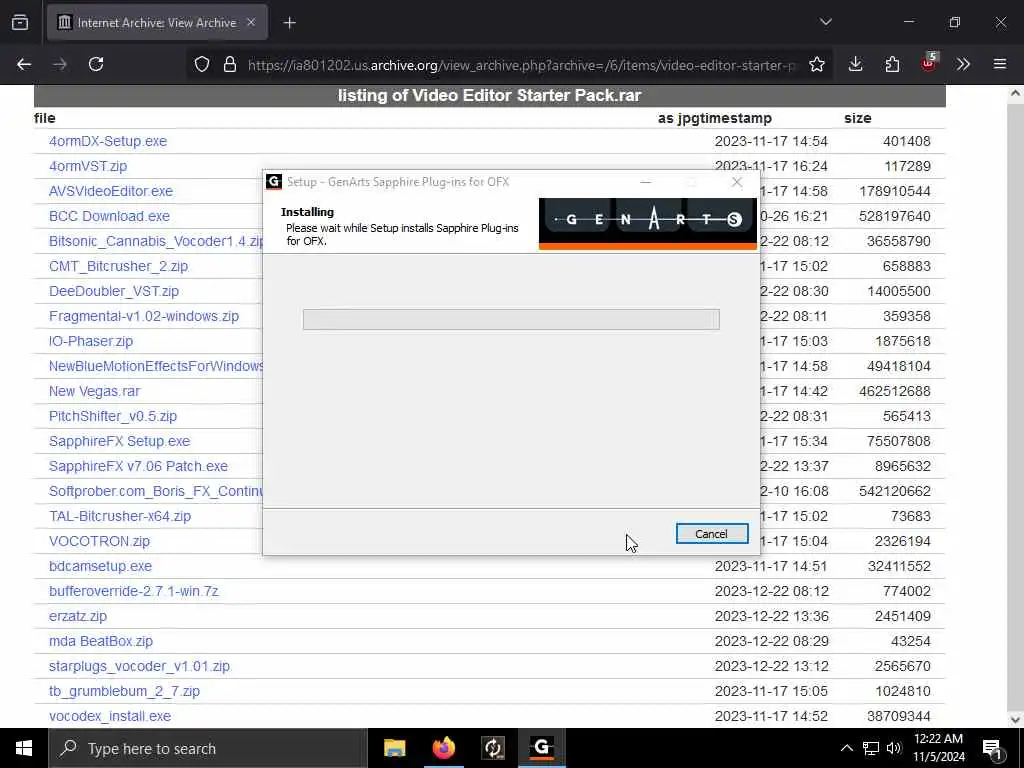
Task: Open the PitchShifter_v0.5.zip link
Action: click(113, 416)
